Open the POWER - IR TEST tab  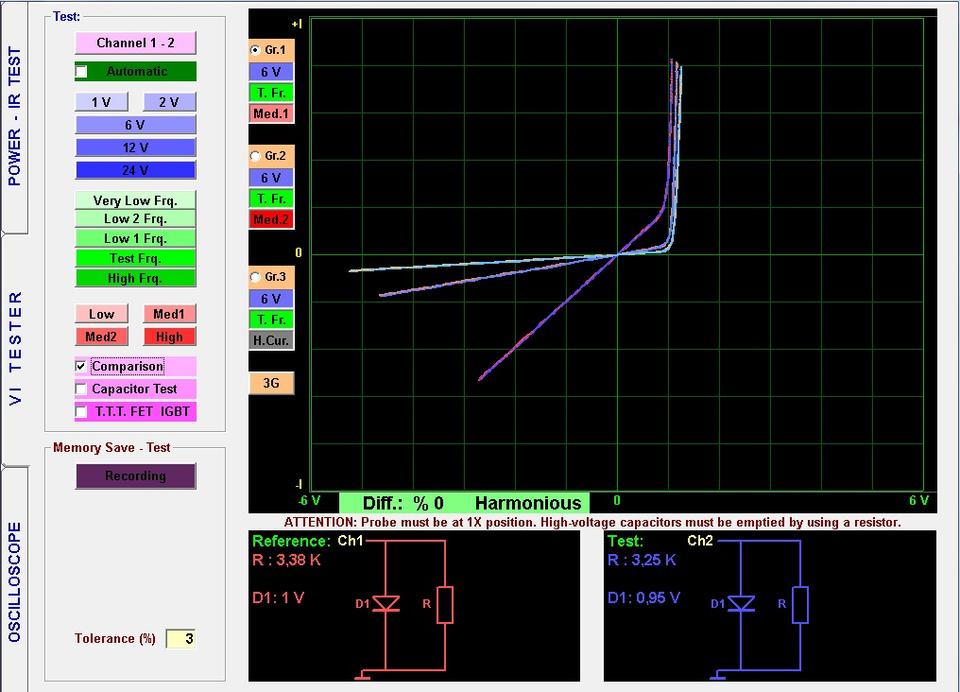(x=15, y=117)
